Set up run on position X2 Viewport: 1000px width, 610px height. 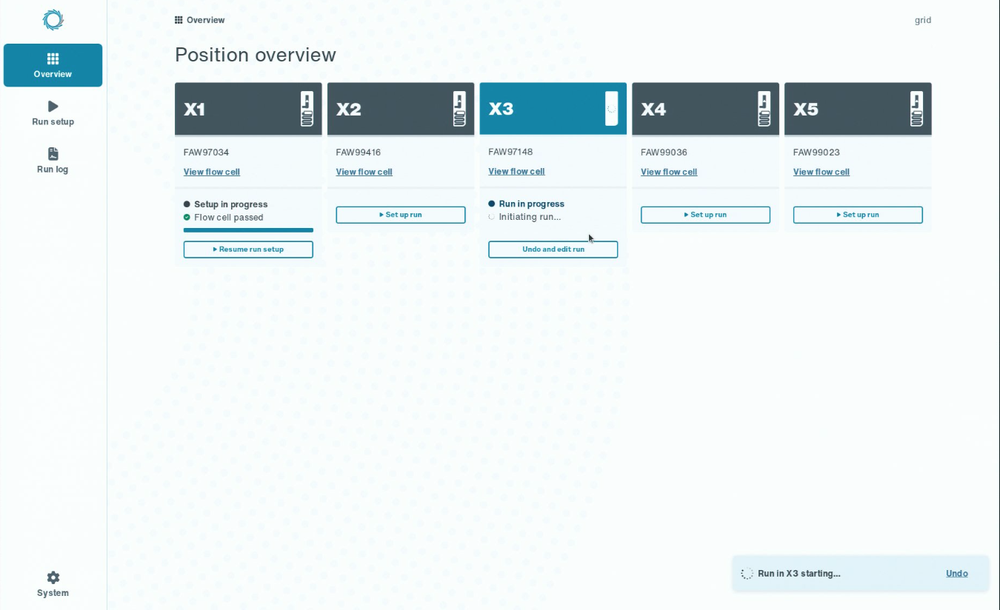coord(401,215)
